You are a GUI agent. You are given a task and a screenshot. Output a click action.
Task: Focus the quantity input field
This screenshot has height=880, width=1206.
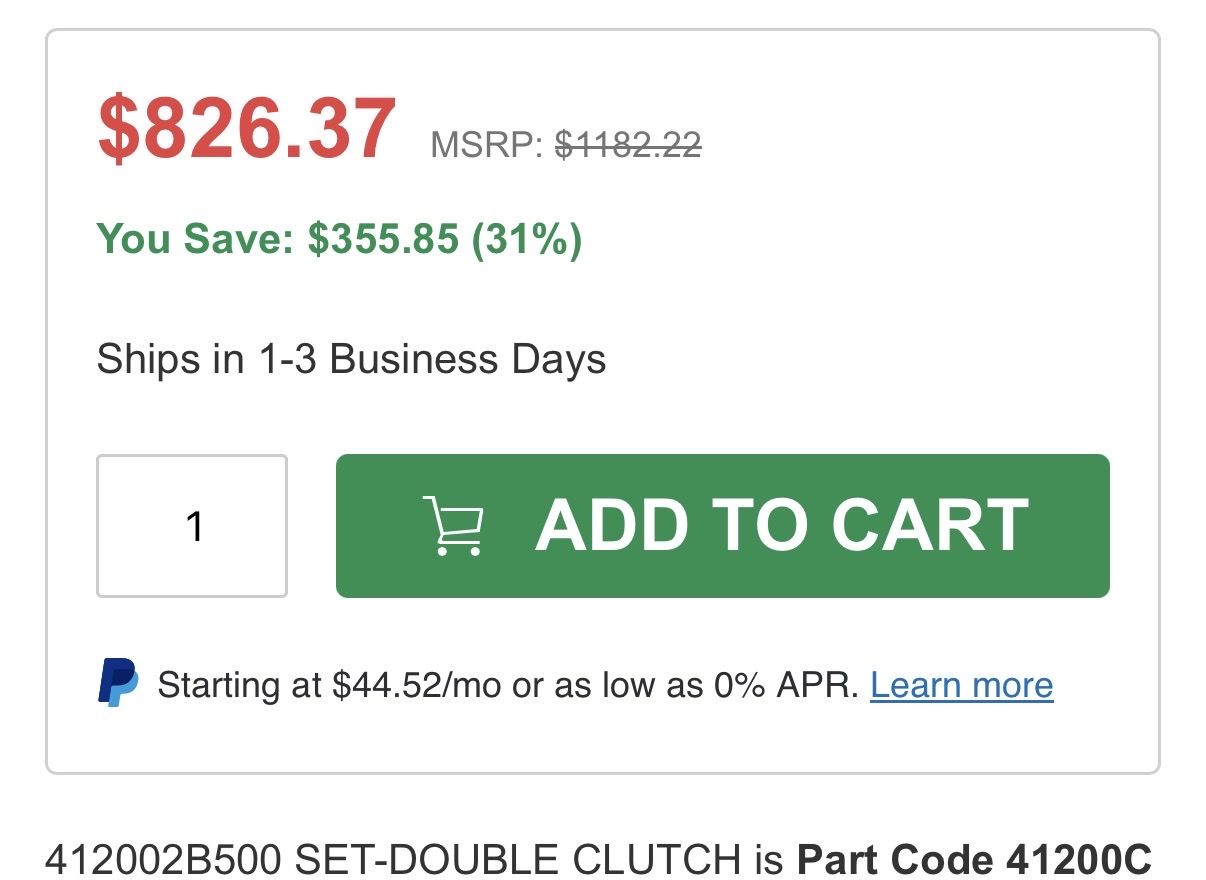point(192,526)
